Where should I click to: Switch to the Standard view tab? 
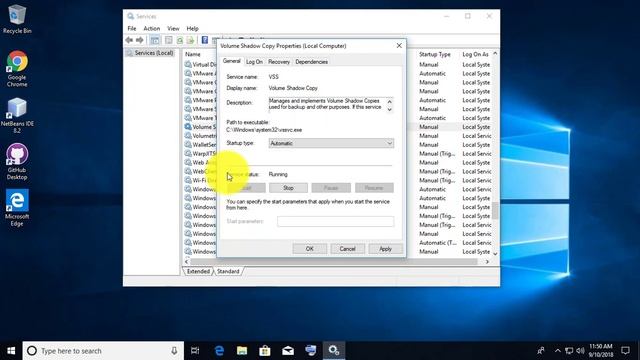228,271
